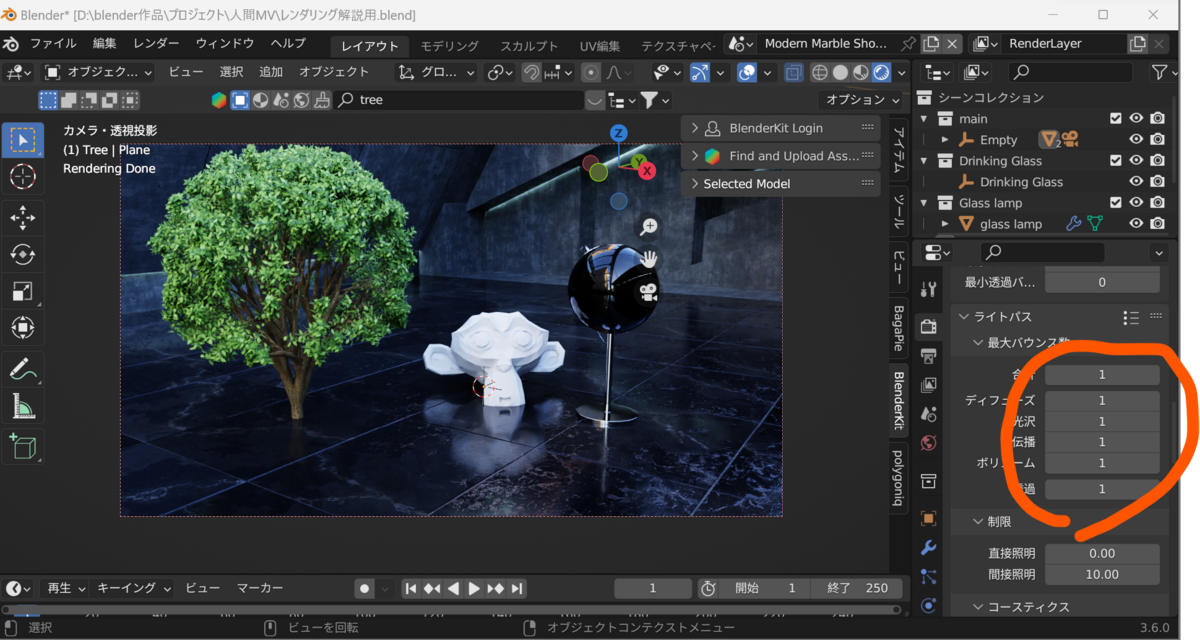Click the 間接照明 value field
Viewport: 1200px width, 640px height.
coord(1102,574)
